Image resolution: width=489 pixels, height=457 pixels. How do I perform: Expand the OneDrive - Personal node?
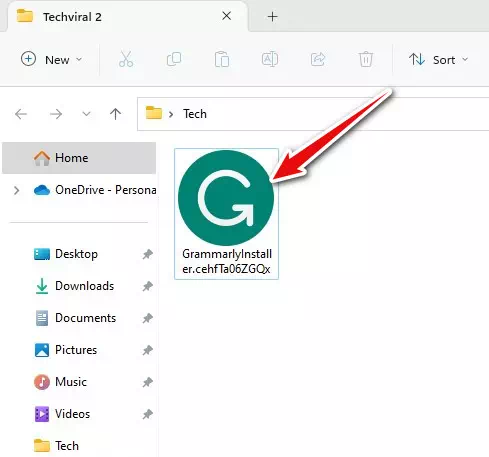pyautogui.click(x=16, y=190)
